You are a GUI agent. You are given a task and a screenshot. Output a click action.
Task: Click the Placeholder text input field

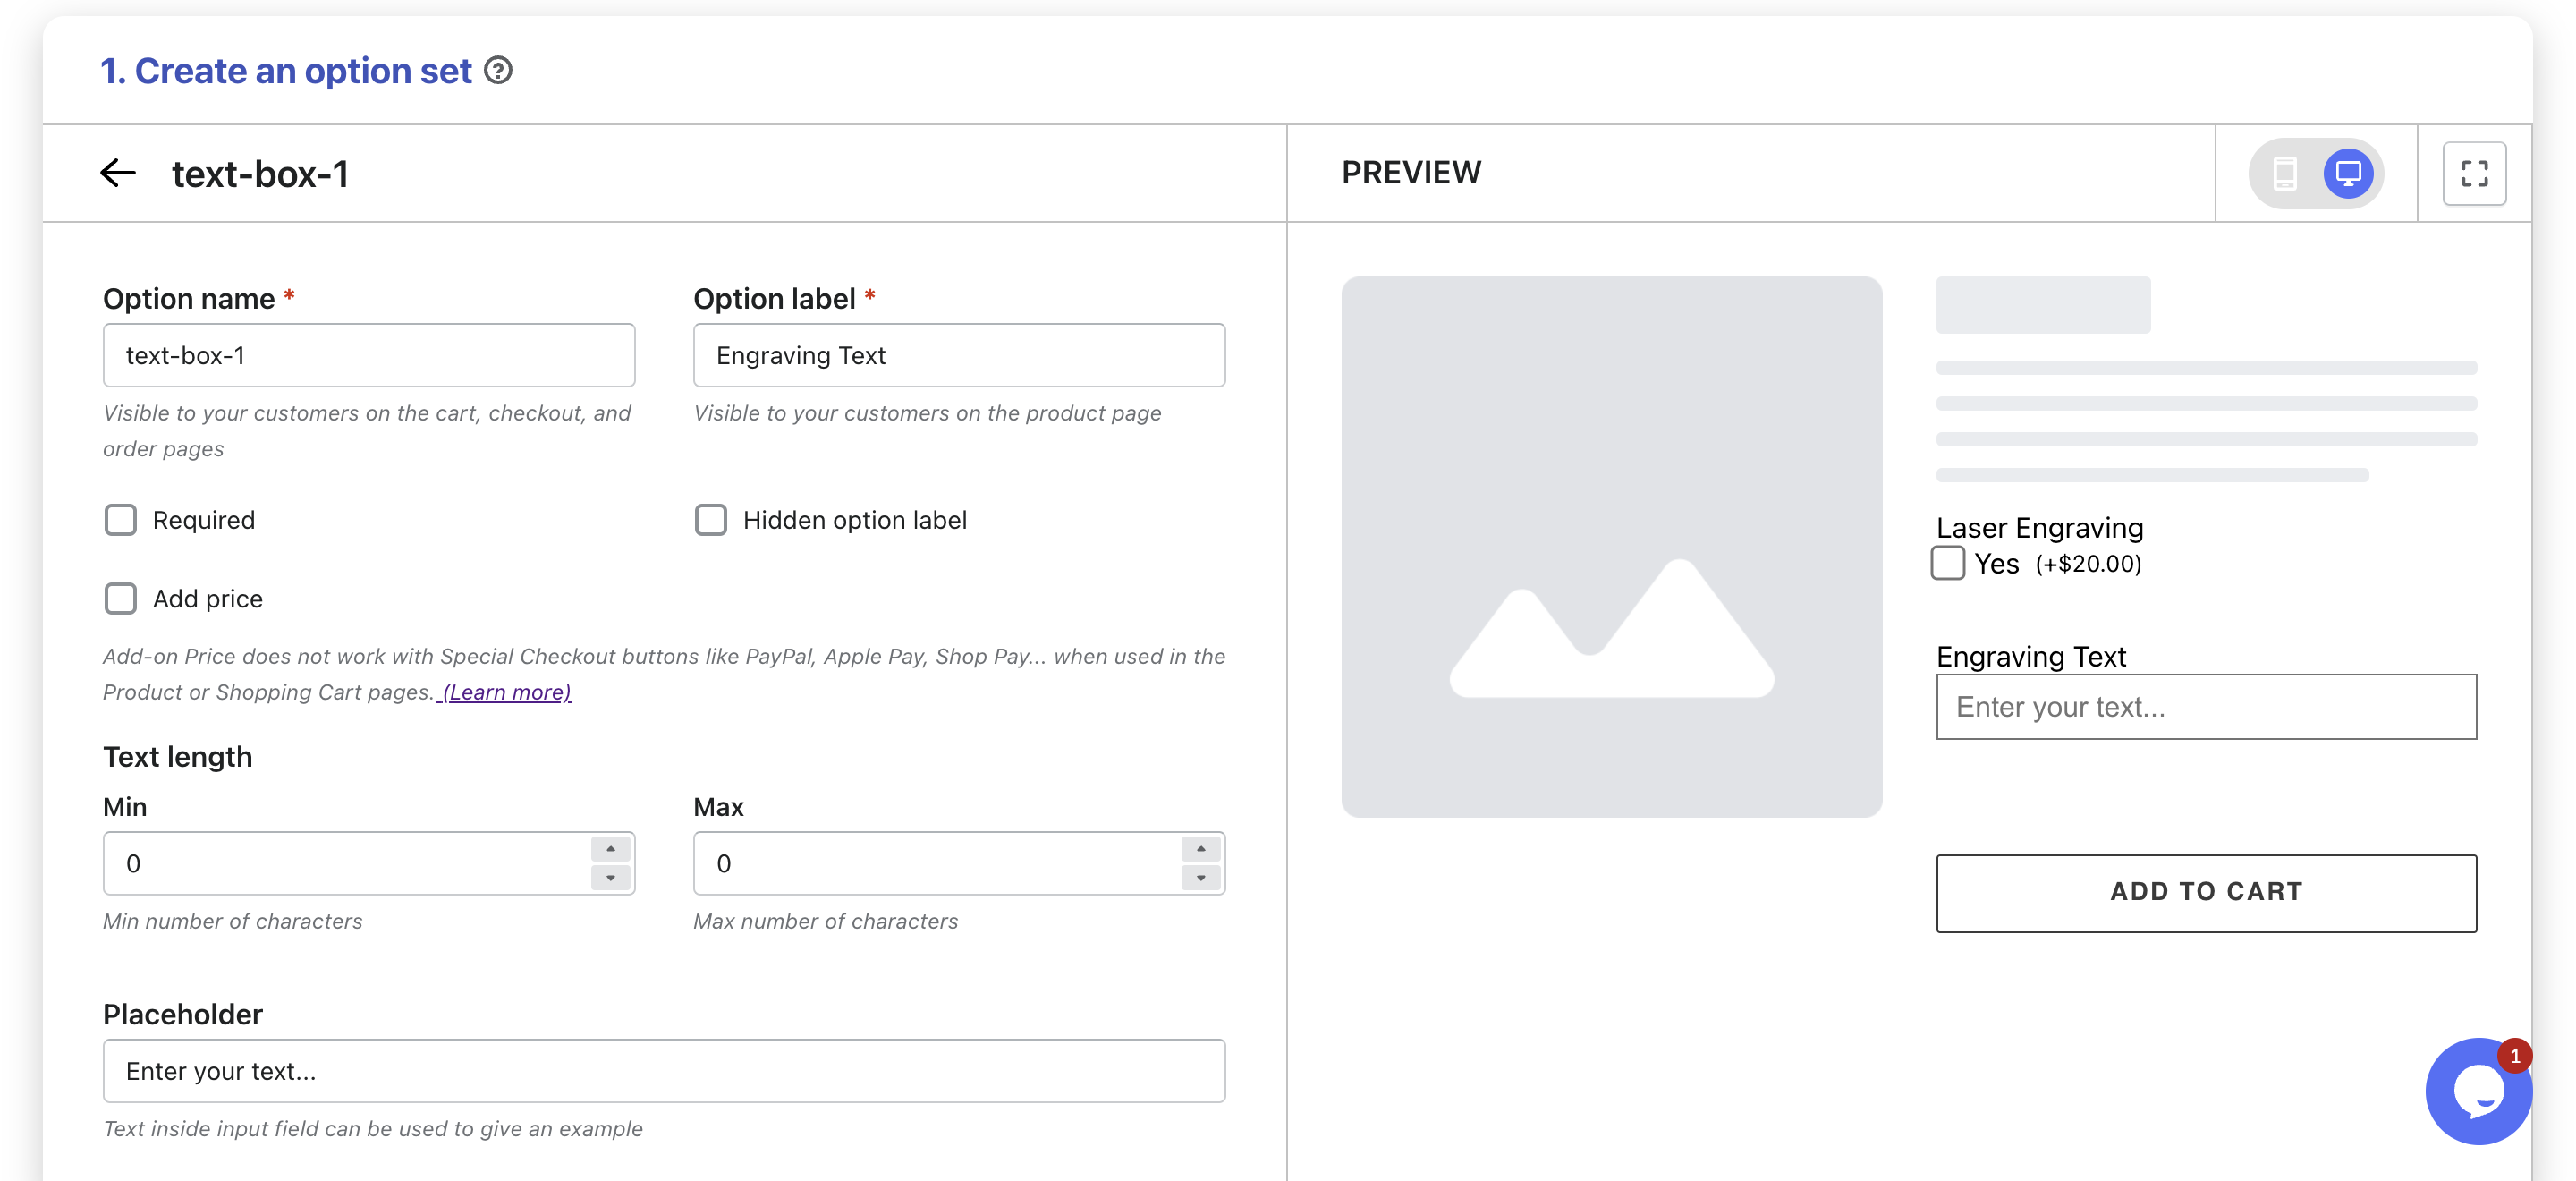663,1071
